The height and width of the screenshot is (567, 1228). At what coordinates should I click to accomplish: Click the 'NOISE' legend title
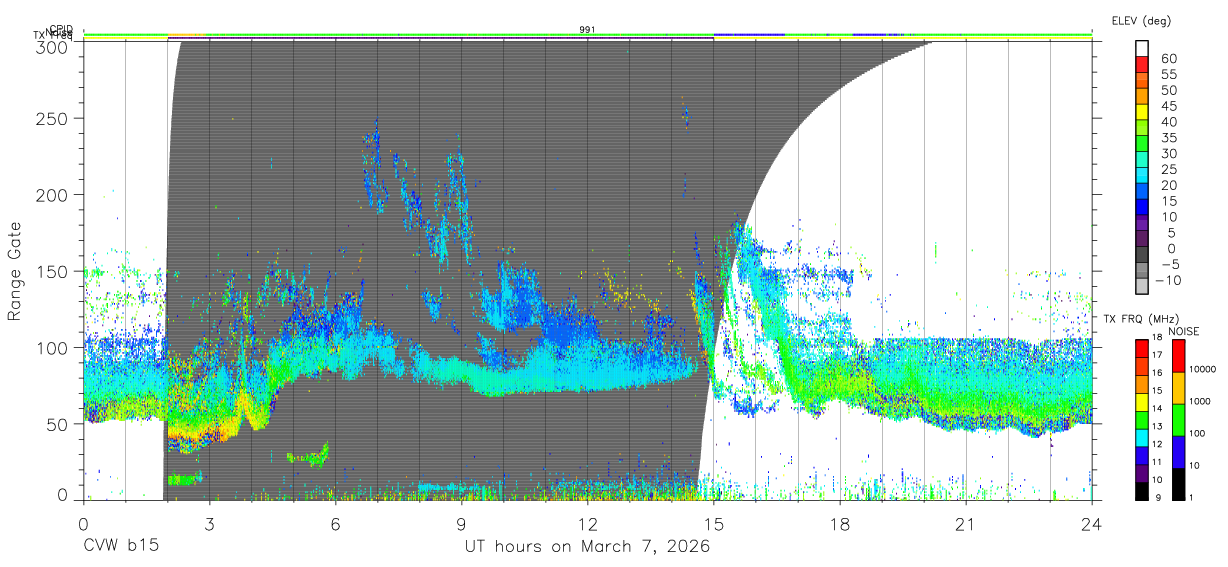(1183, 331)
